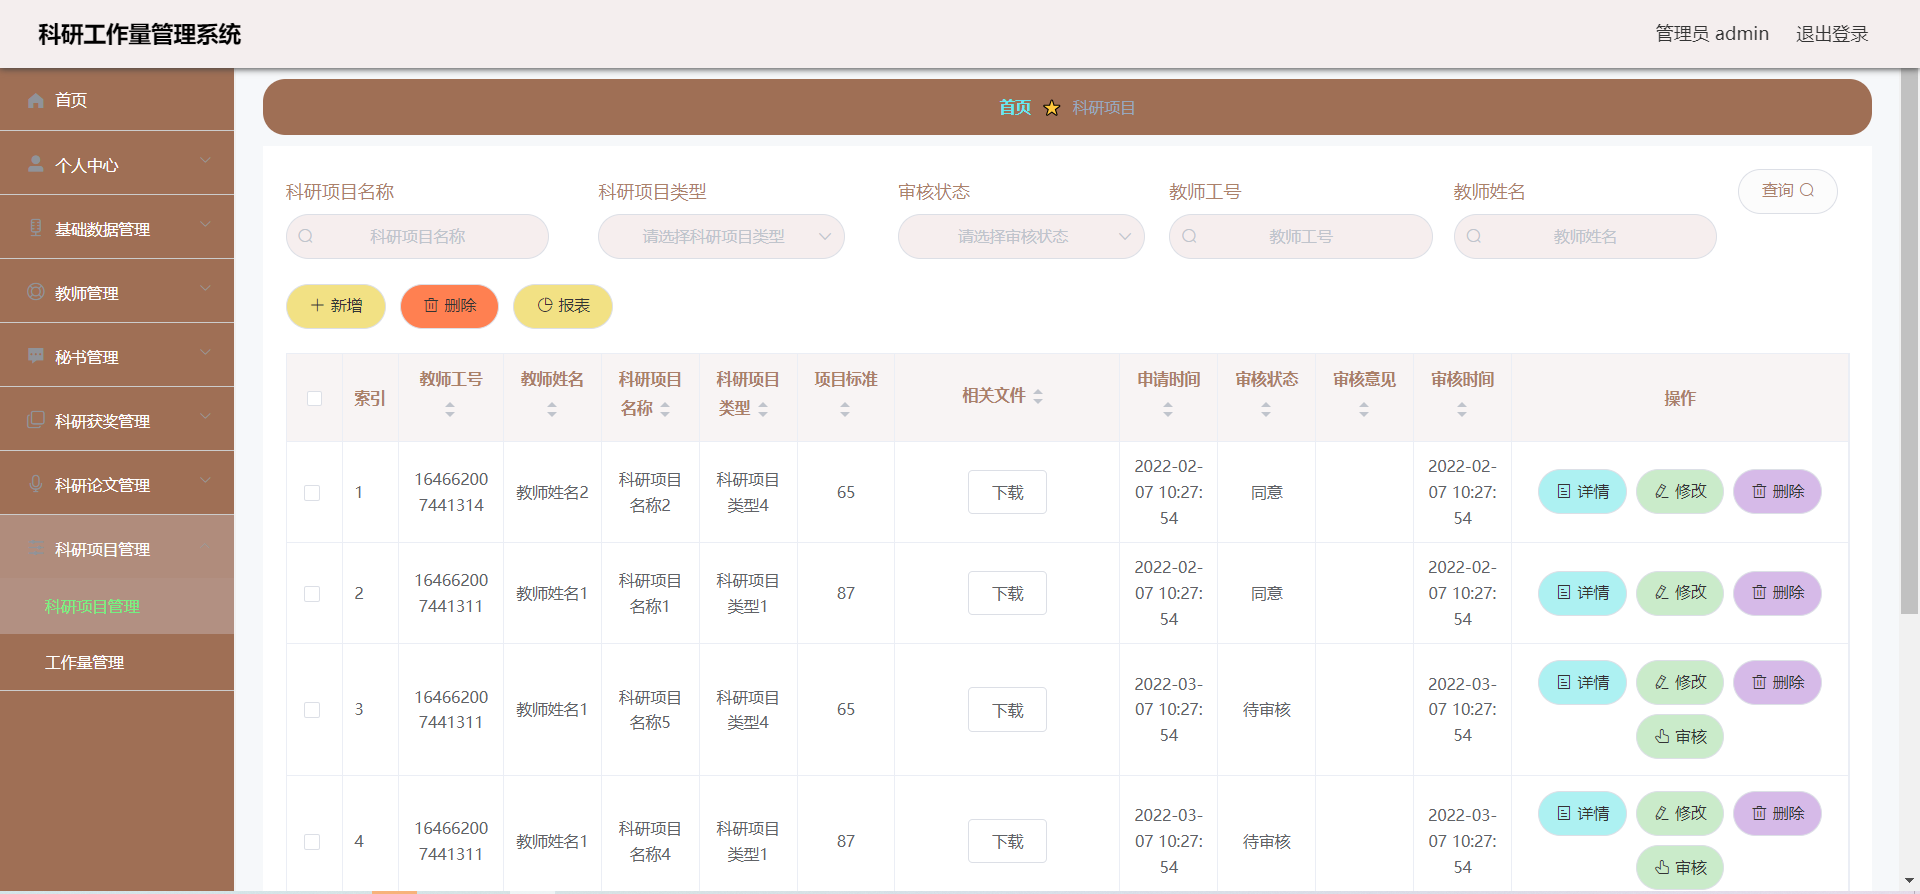This screenshot has width=1920, height=894.
Task: Click 管理员 admin in header
Action: (x=1712, y=34)
